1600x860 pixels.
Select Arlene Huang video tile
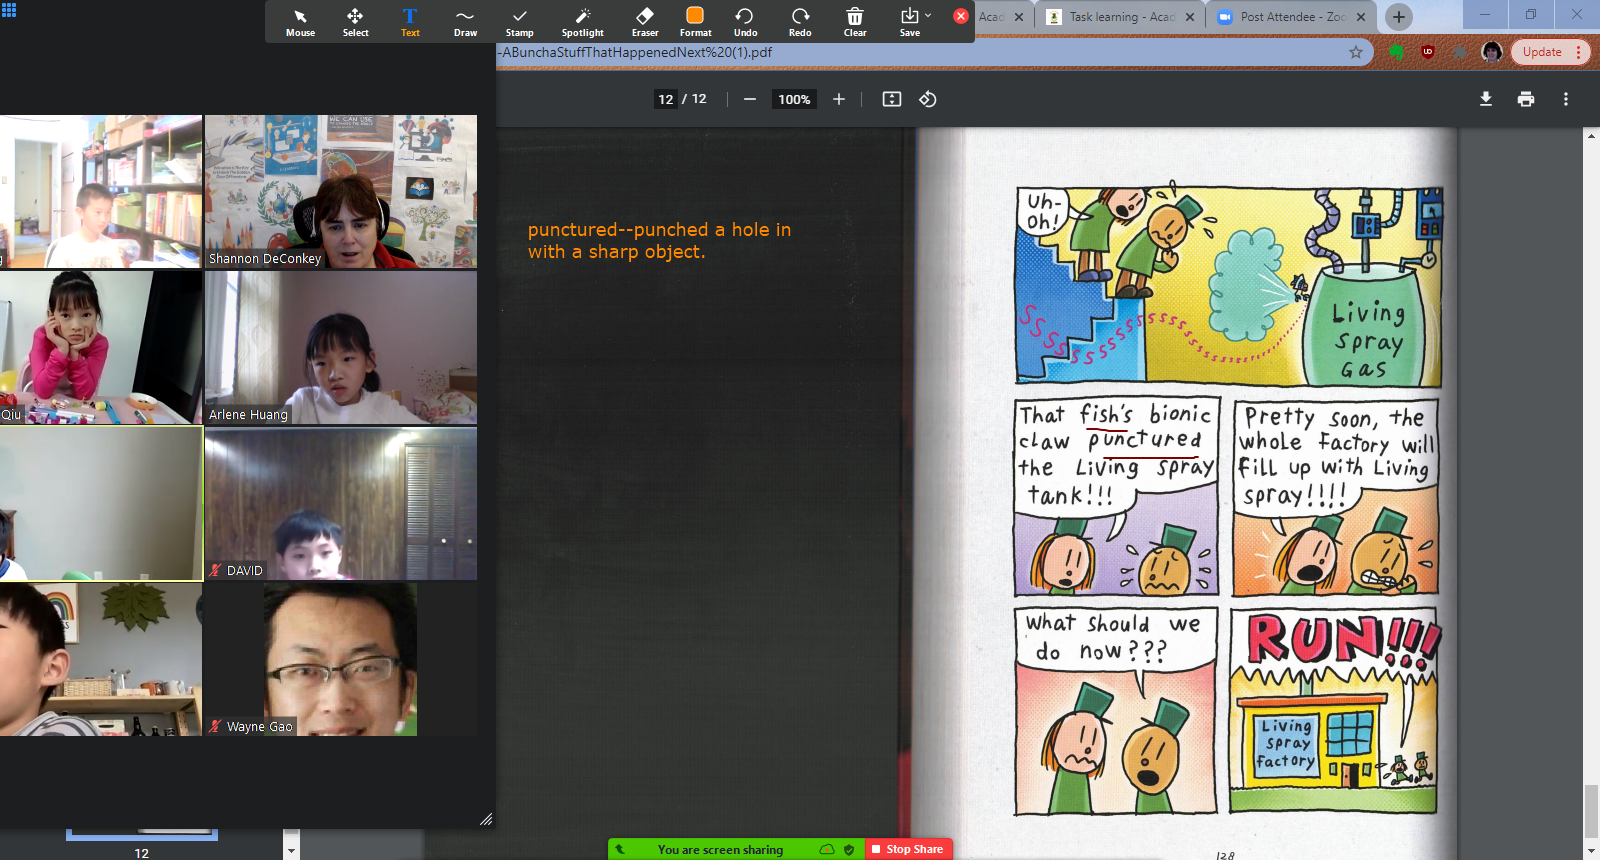[341, 347]
